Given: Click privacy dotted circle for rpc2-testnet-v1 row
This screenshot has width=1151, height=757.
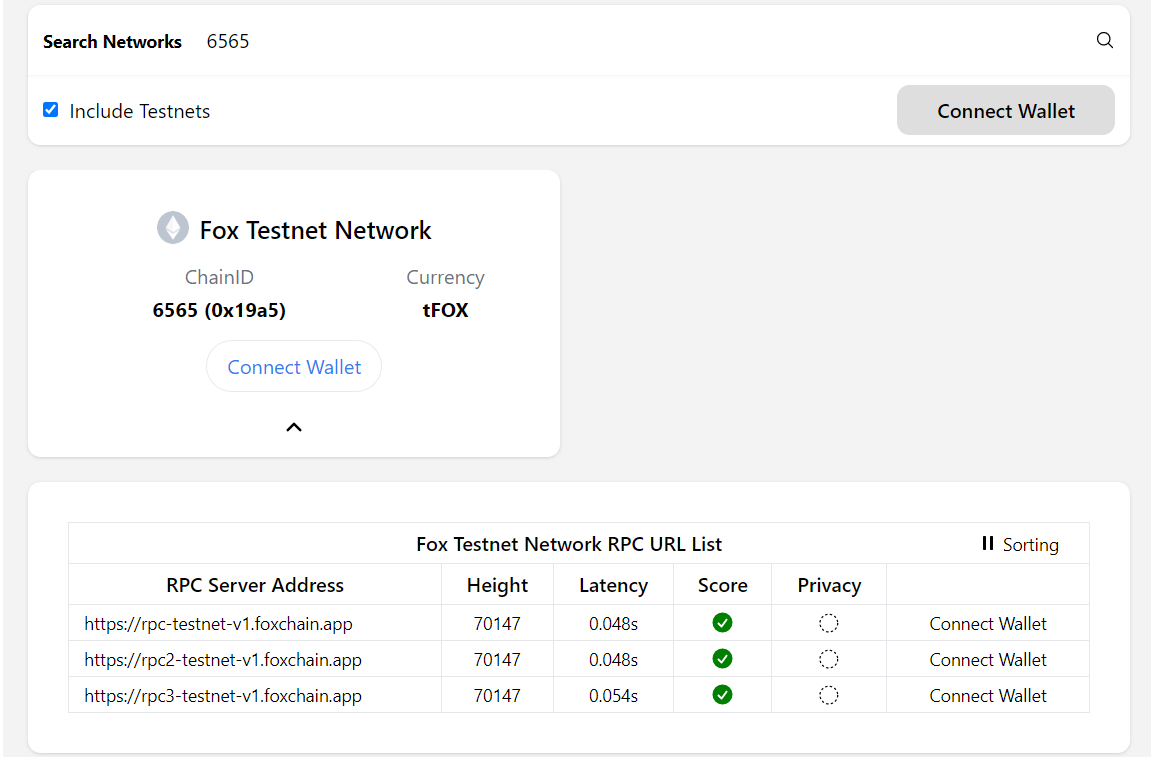Looking at the screenshot, I should [x=829, y=659].
